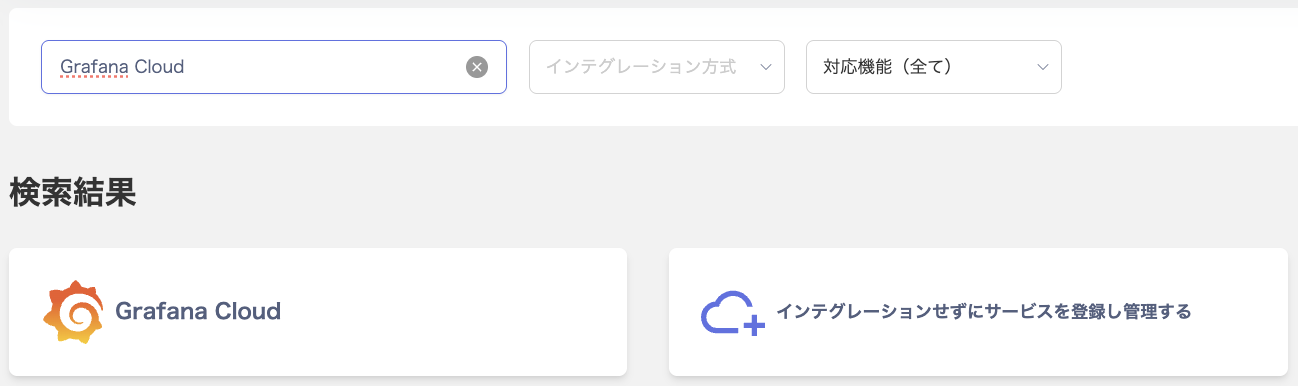Click the chevron of インテグレーション方式 dropdown
Viewport: 1298px width, 386px height.
[x=766, y=67]
